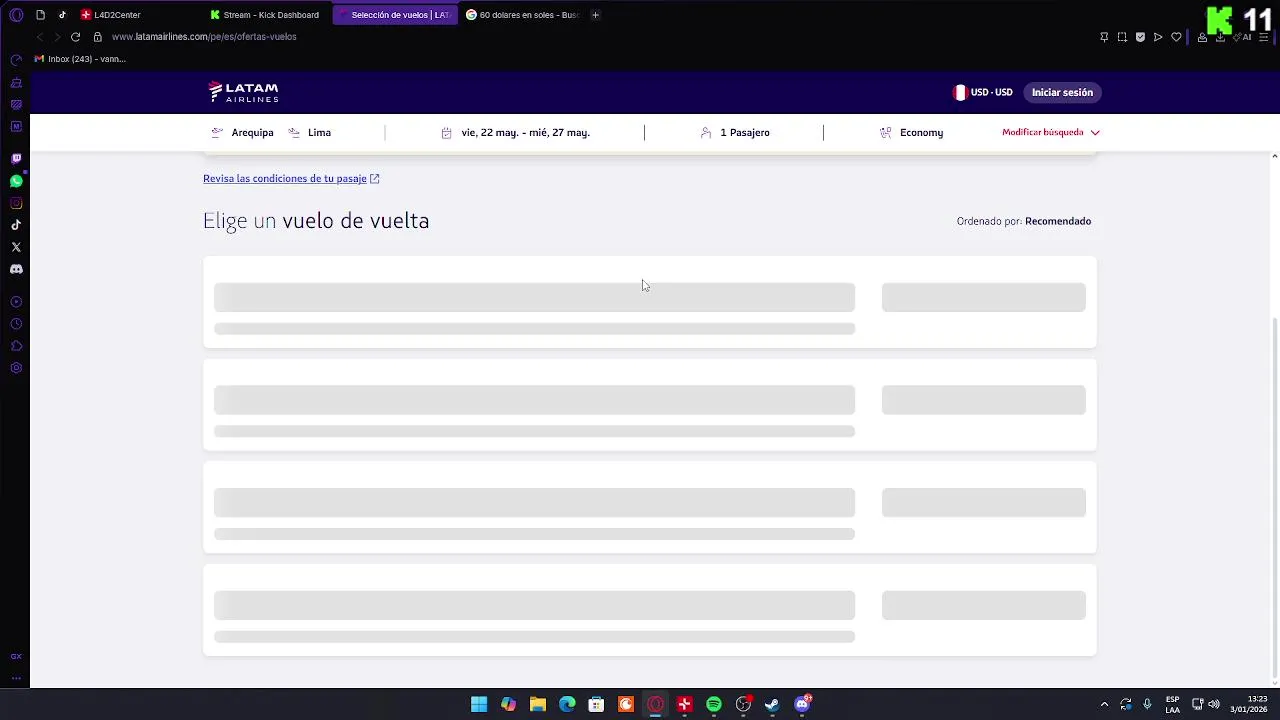Expand the Modificar búsqueda dropdown
Screen dimensions: 1280x720
[x=1051, y=132]
